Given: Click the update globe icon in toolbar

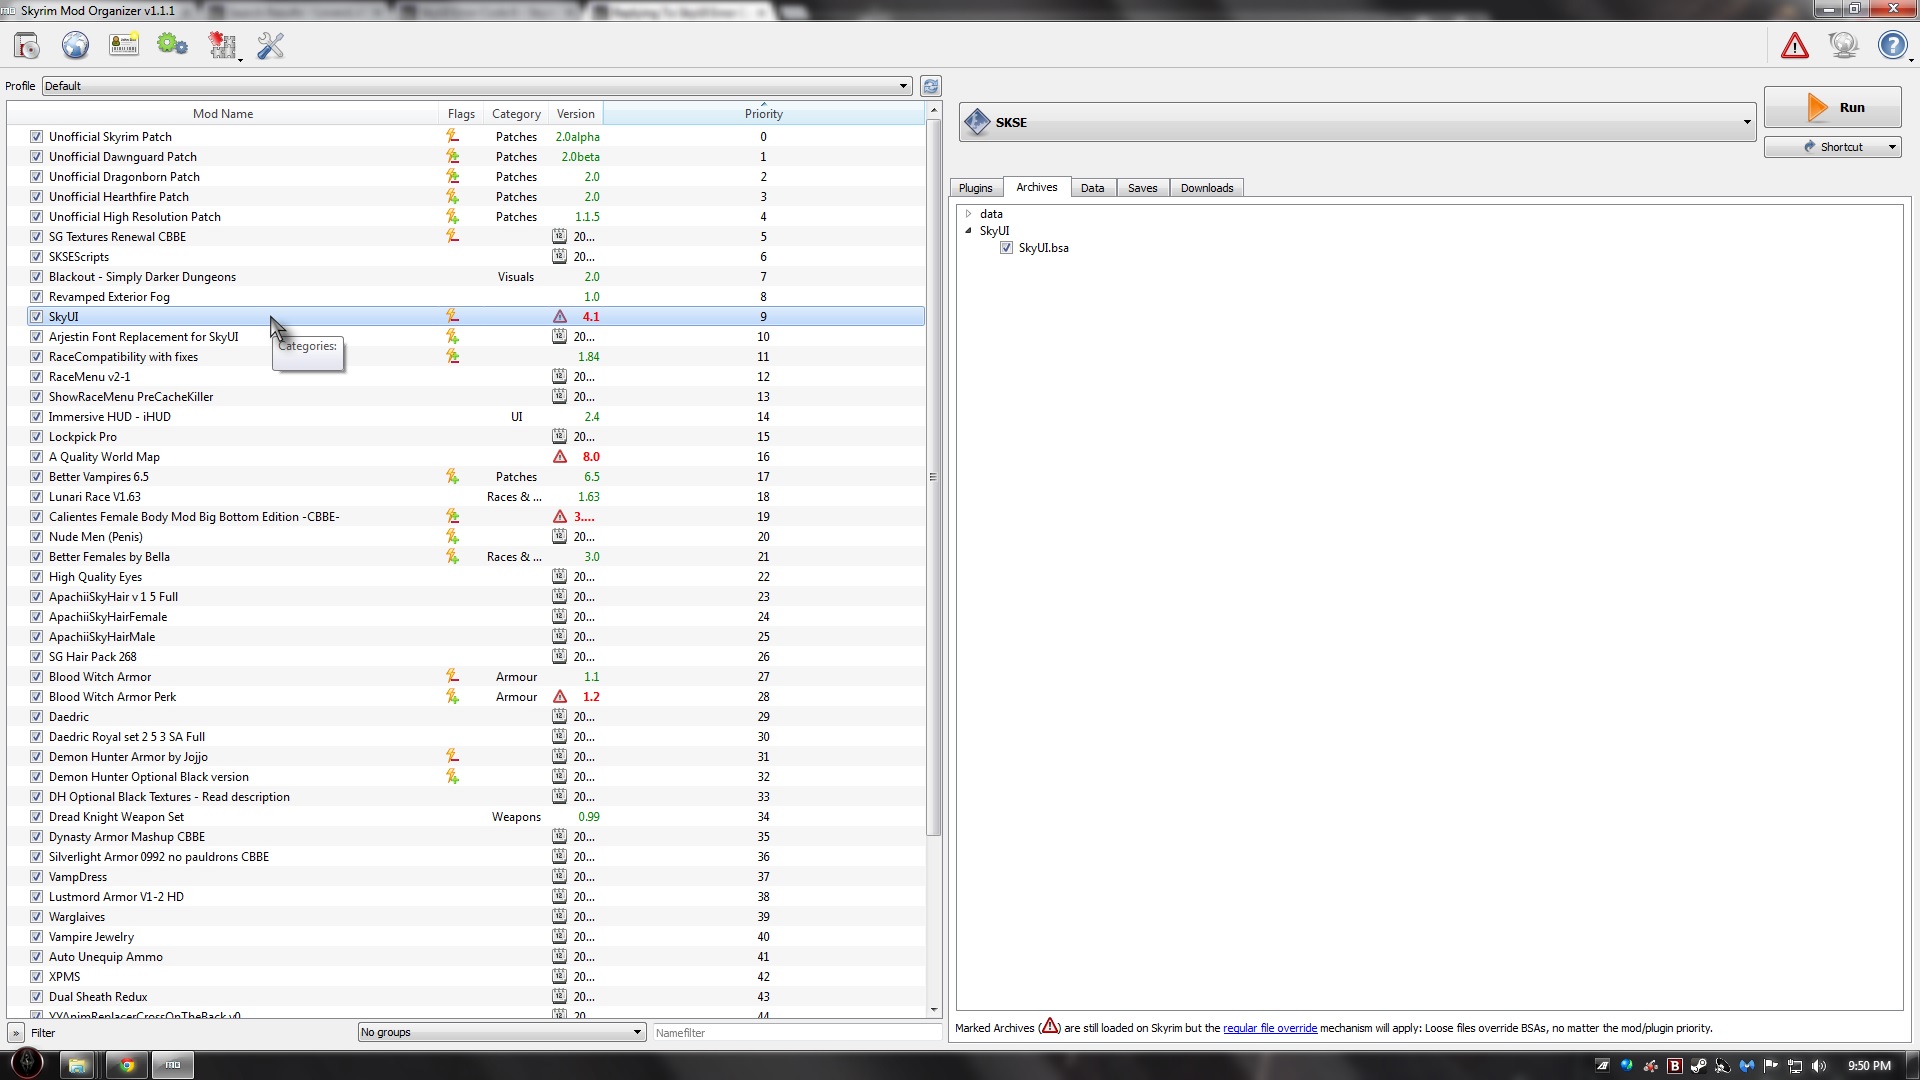Looking at the screenshot, I should tap(1843, 45).
